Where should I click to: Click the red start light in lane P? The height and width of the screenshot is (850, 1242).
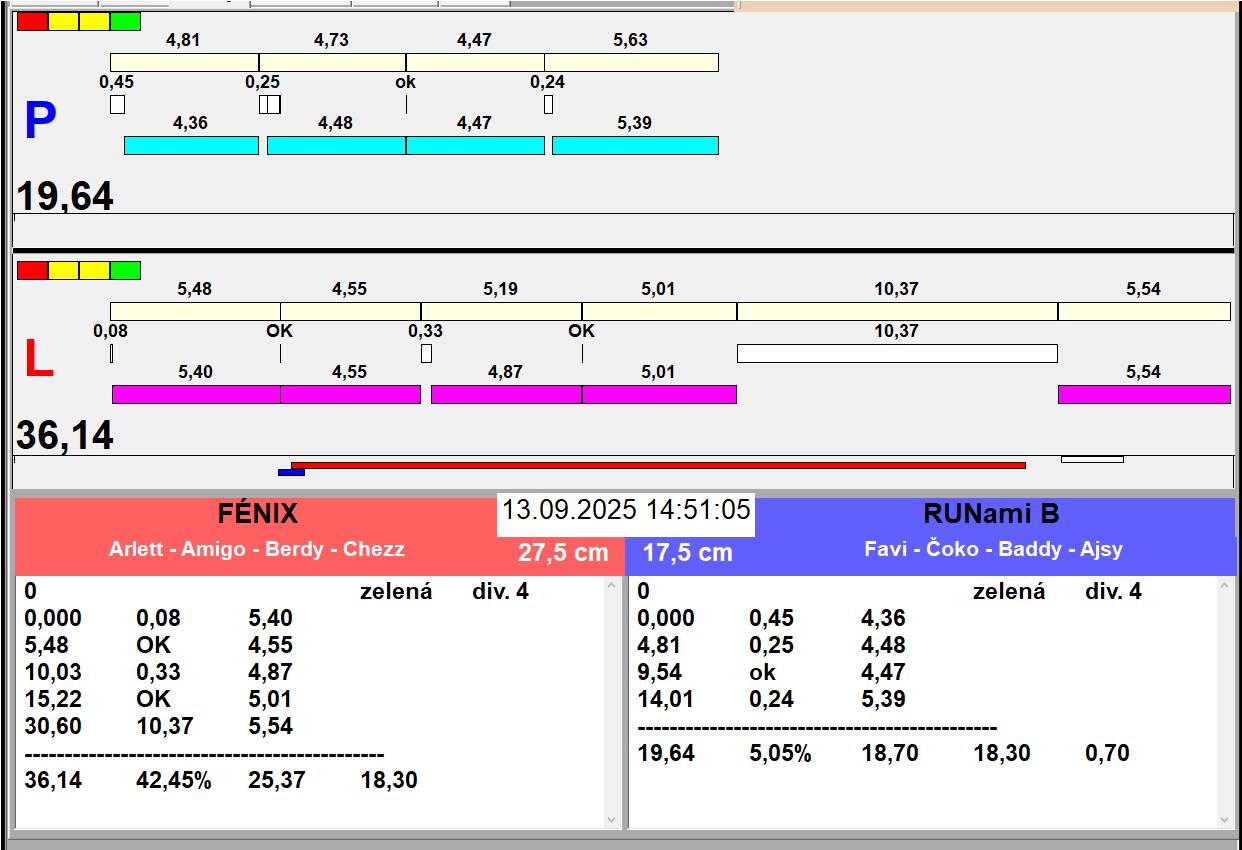coord(32,22)
